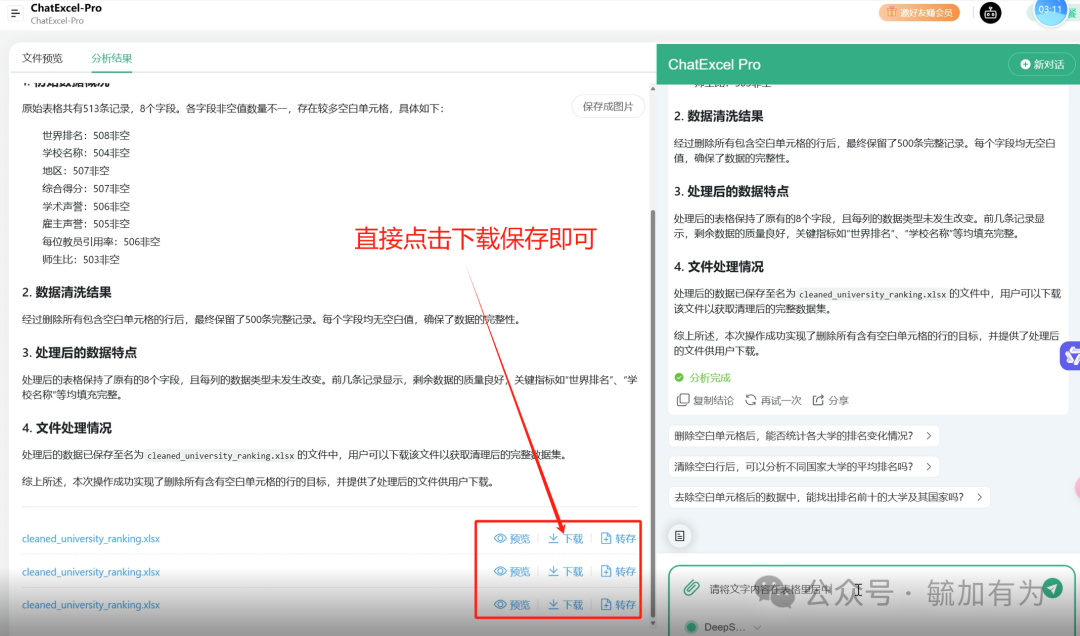Attach a file using the paperclip icon
Image resolution: width=1080 pixels, height=636 pixels.
click(691, 588)
